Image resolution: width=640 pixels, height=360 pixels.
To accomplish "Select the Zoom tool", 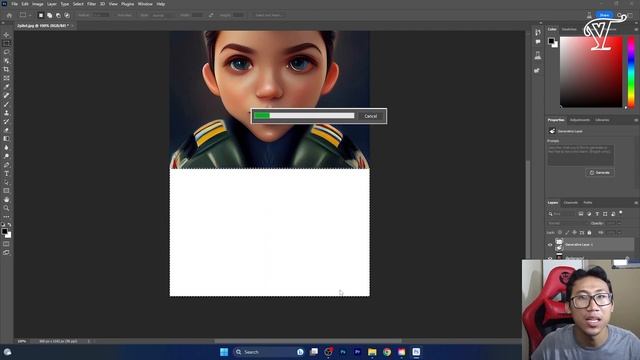I will tap(6, 208).
